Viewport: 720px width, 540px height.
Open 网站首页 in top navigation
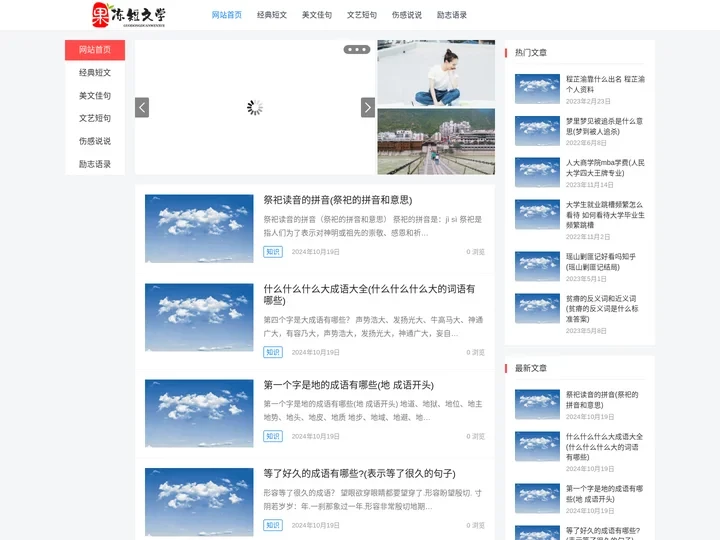pyautogui.click(x=226, y=15)
